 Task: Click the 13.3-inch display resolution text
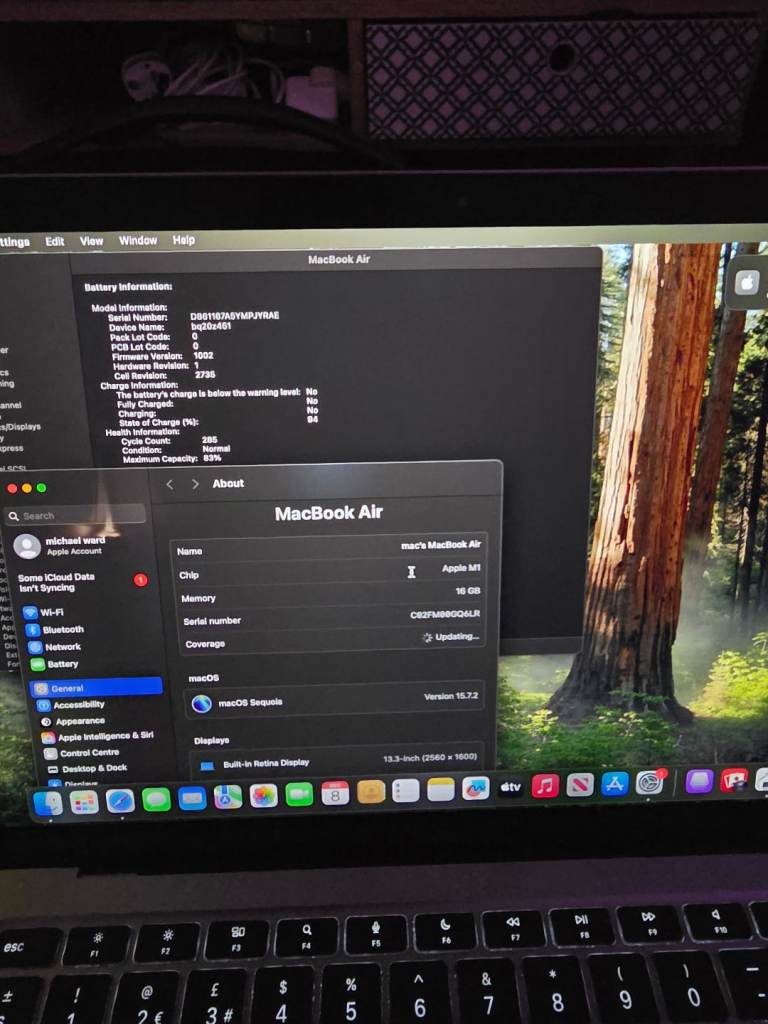pos(430,758)
